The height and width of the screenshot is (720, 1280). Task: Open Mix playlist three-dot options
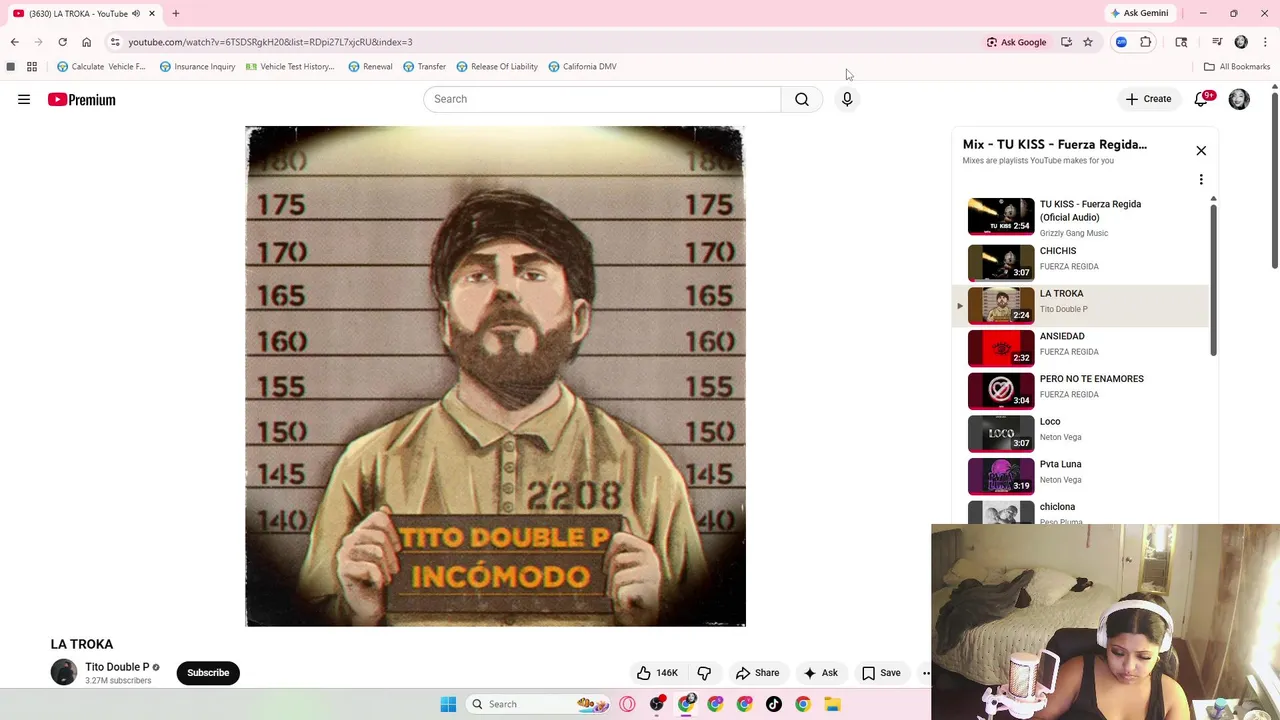click(x=1201, y=180)
